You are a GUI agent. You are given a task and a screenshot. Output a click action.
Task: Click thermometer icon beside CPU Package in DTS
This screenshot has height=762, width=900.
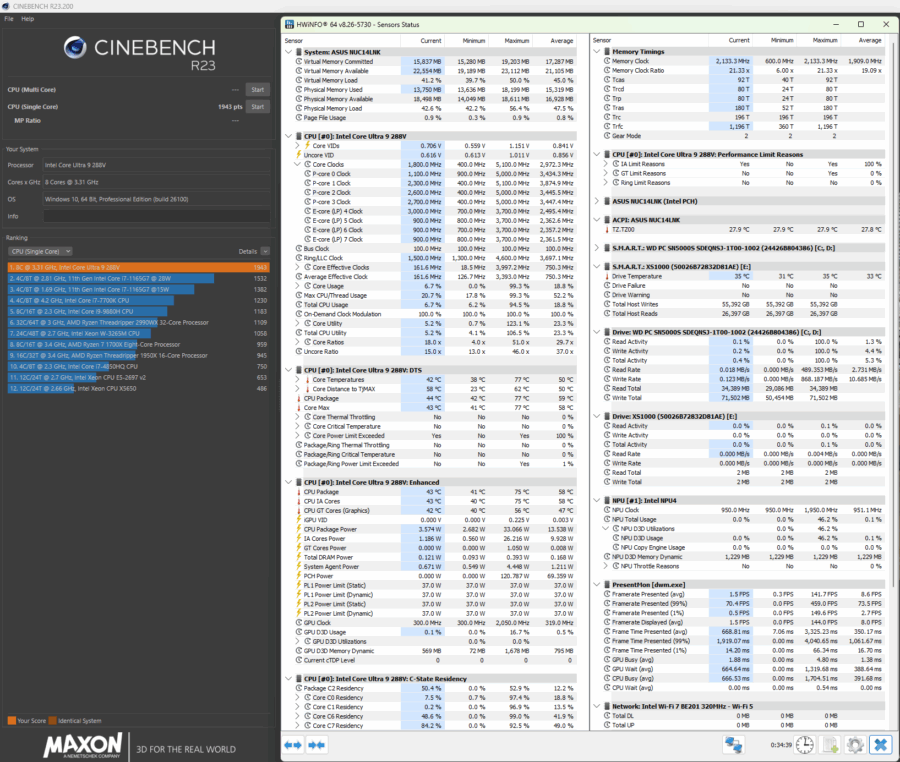(x=298, y=398)
